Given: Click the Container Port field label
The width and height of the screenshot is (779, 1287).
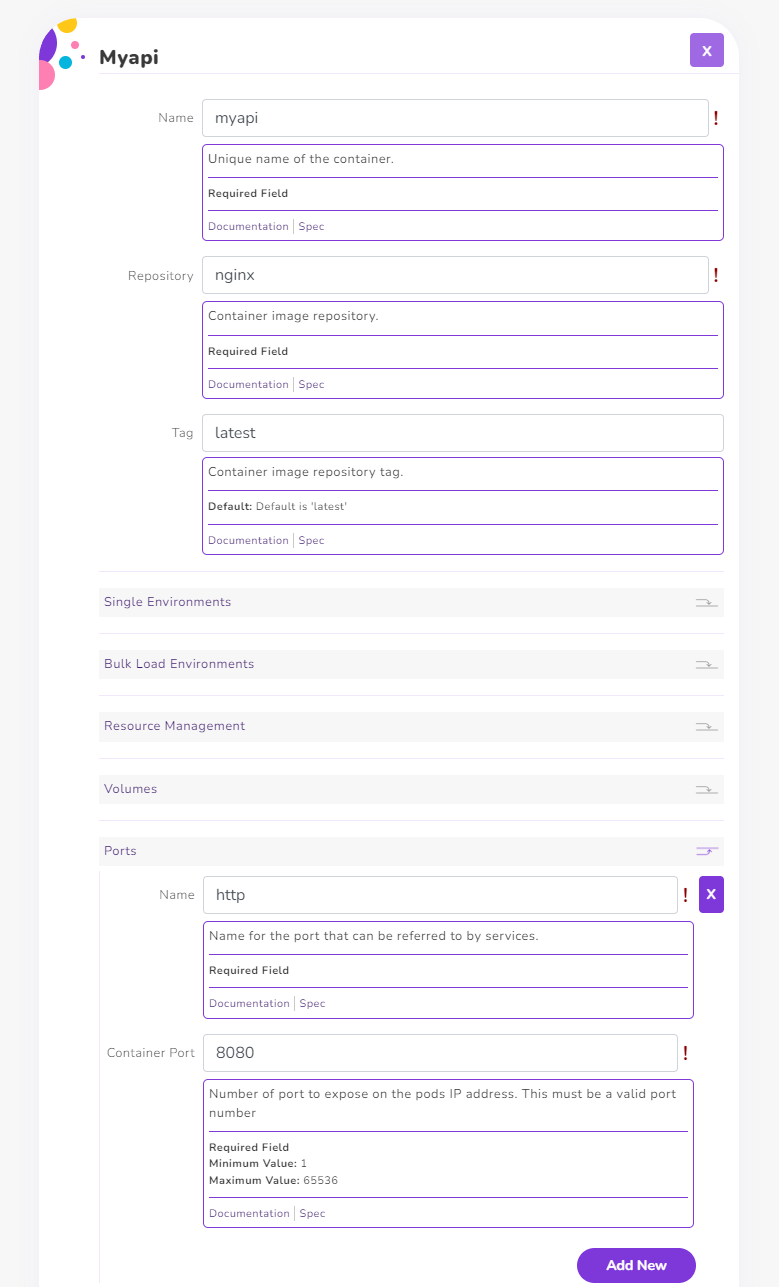Looking at the screenshot, I should tap(151, 1053).
